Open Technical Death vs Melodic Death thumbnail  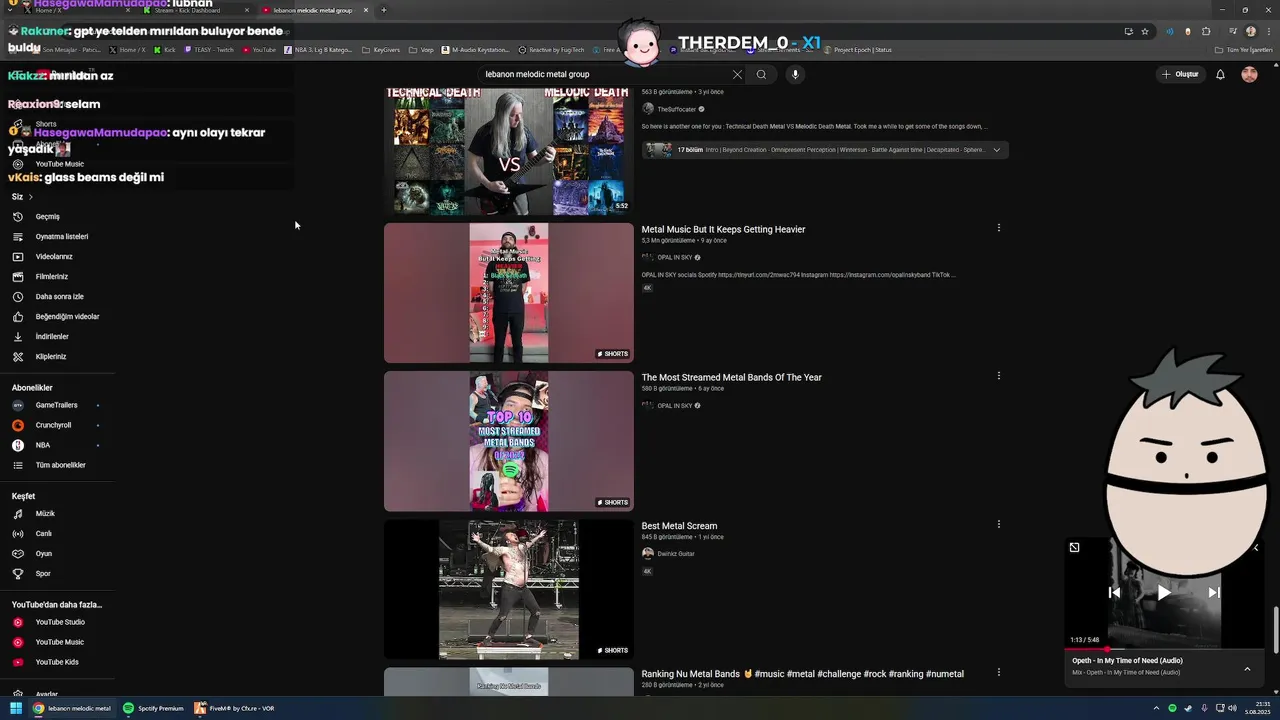[509, 151]
